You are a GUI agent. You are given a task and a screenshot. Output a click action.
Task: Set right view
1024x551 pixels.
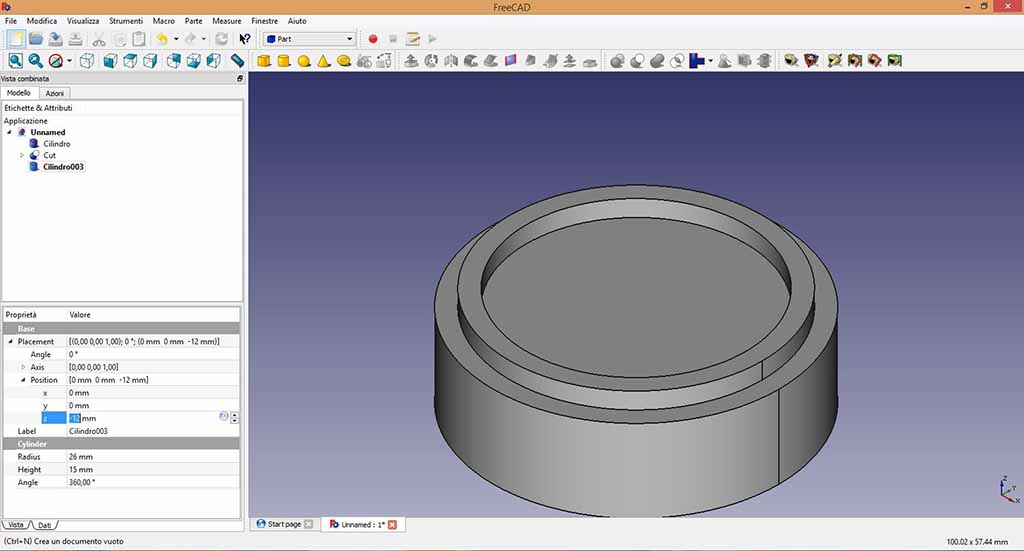coord(150,61)
